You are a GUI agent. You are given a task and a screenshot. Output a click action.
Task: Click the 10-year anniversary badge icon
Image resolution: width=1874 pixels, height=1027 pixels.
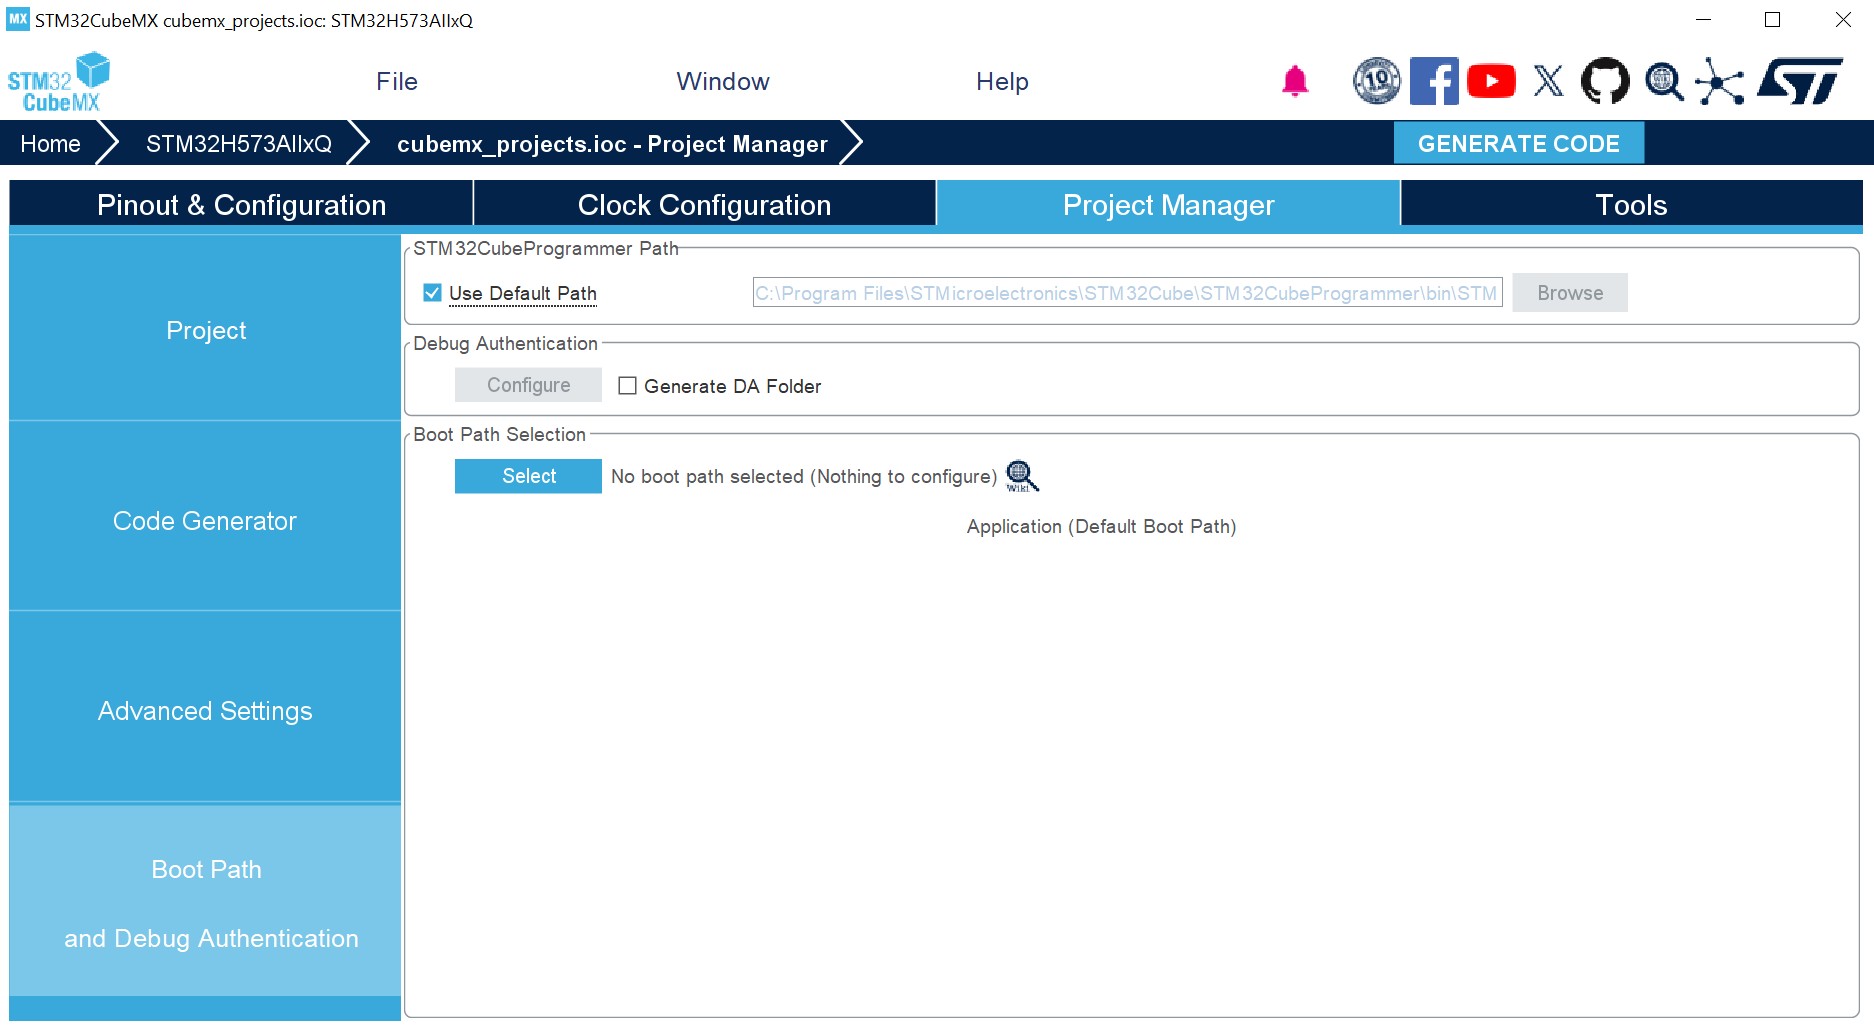[x=1377, y=81]
